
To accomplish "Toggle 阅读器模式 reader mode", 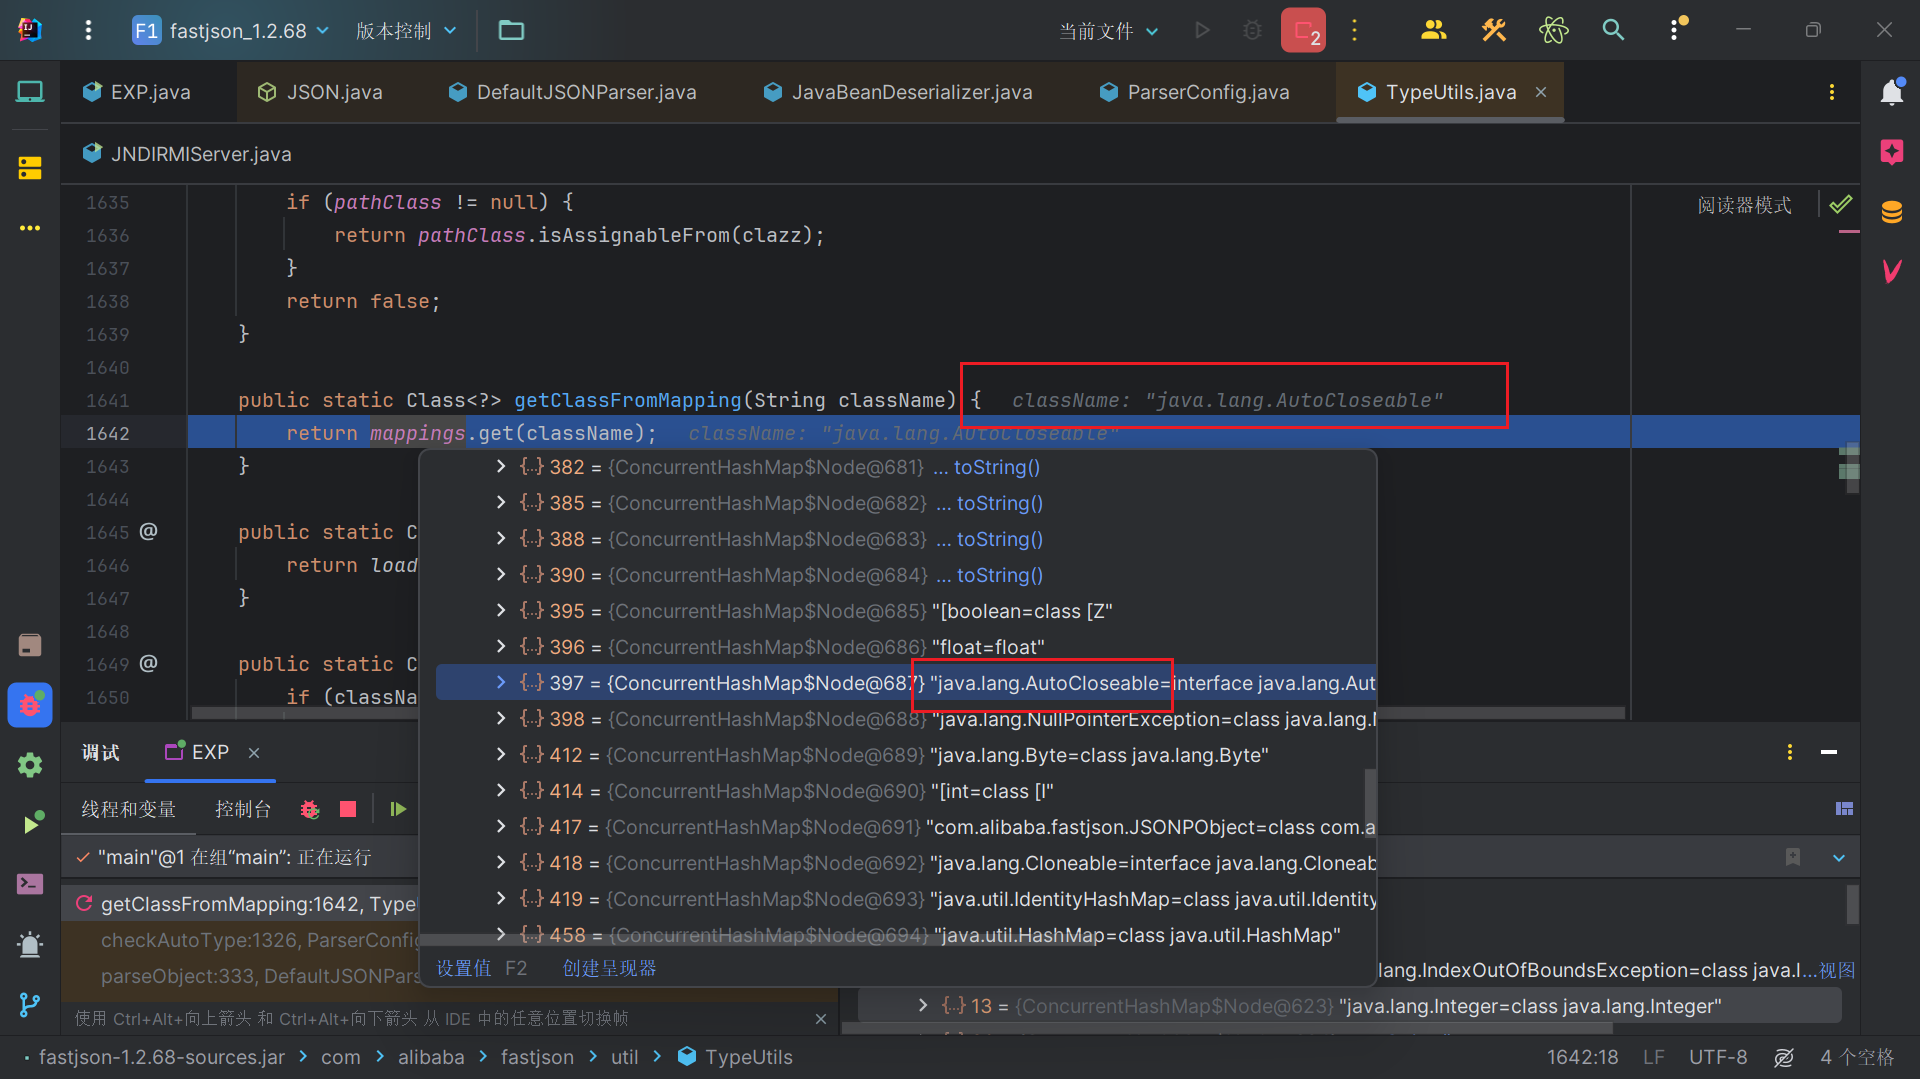I will point(1745,205).
